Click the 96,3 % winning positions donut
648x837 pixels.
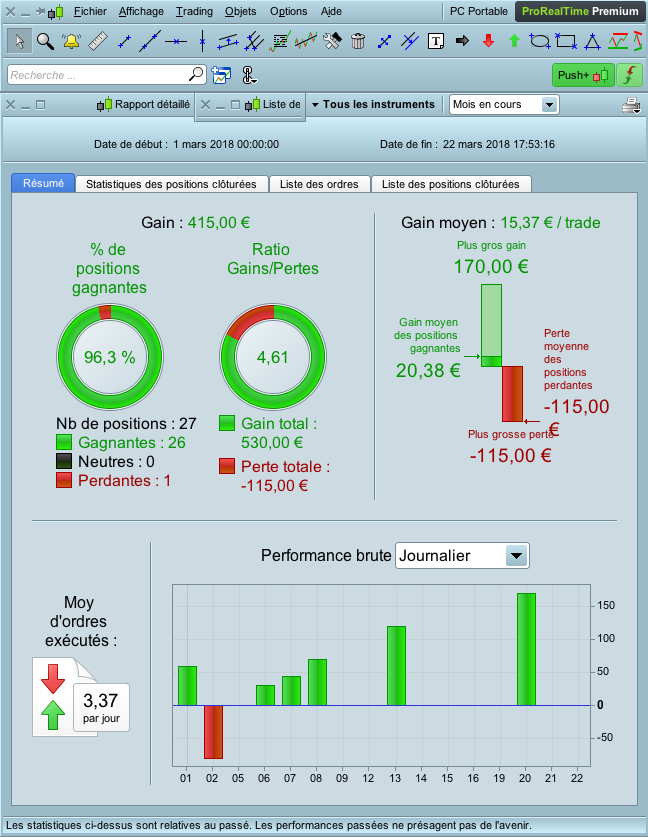point(110,357)
